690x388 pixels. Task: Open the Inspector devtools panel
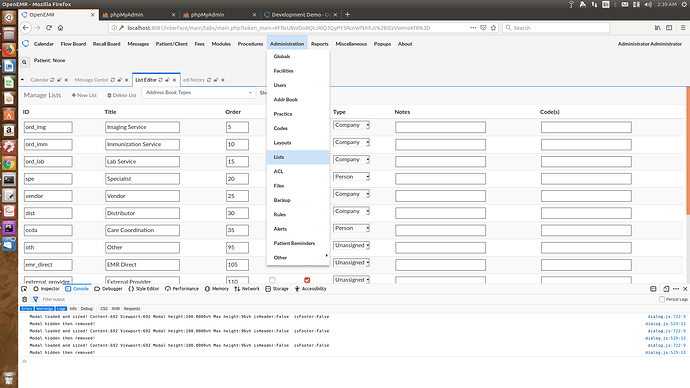tap(46, 289)
